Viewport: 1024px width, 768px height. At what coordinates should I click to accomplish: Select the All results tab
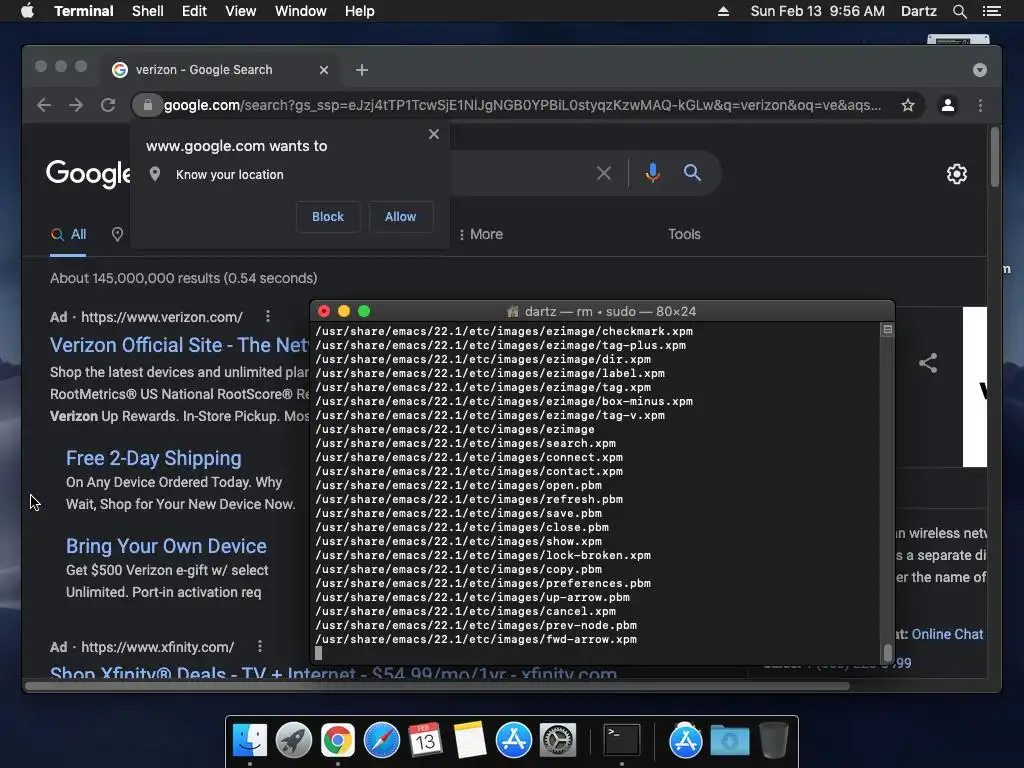point(69,234)
